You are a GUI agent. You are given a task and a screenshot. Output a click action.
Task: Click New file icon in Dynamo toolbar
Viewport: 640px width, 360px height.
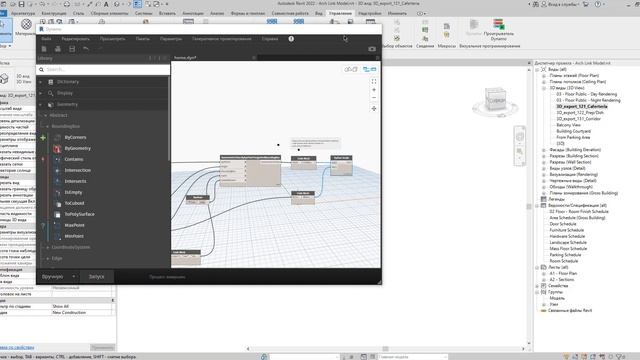(44, 49)
